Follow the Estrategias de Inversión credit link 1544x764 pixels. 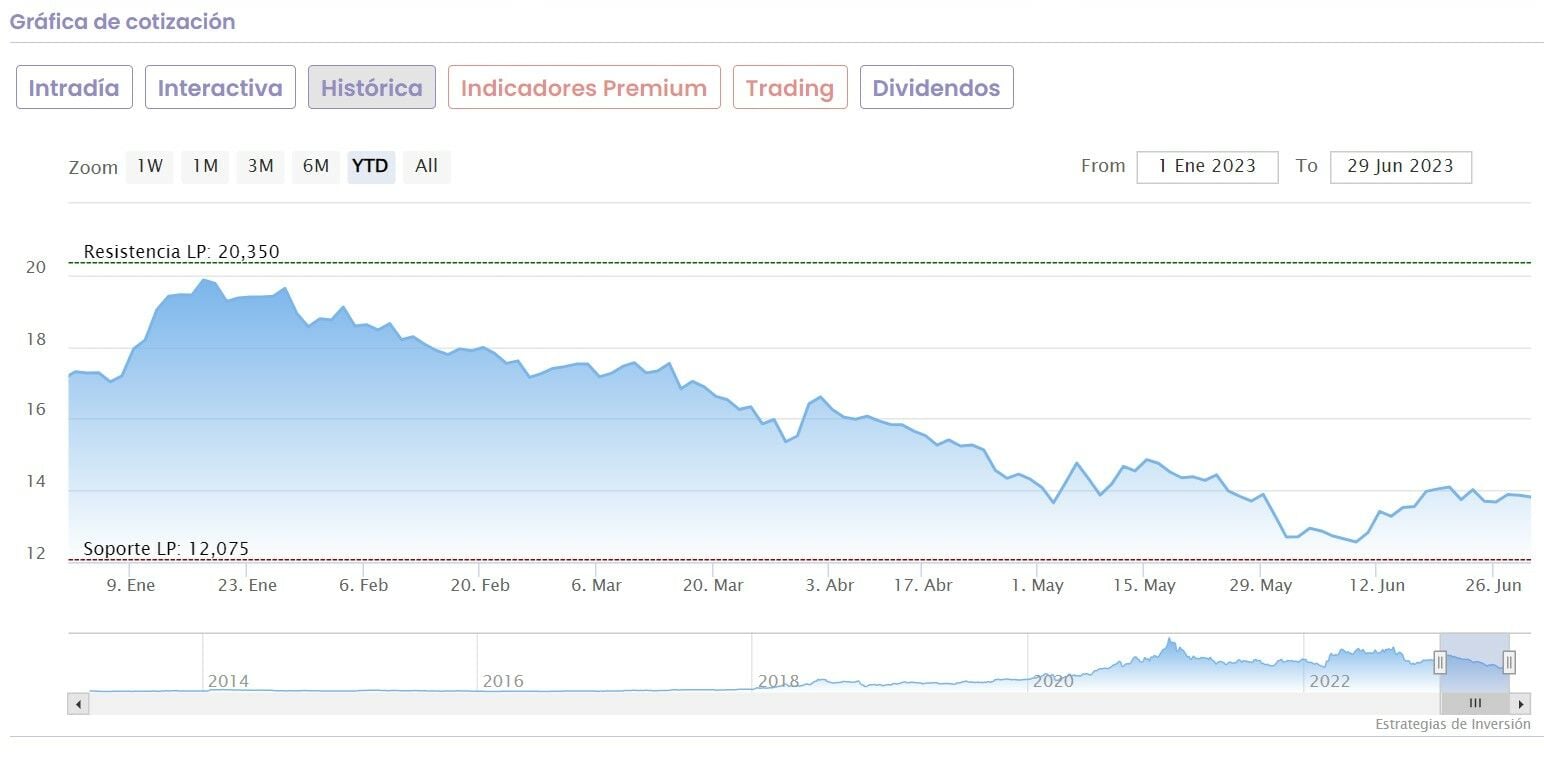click(x=1452, y=724)
